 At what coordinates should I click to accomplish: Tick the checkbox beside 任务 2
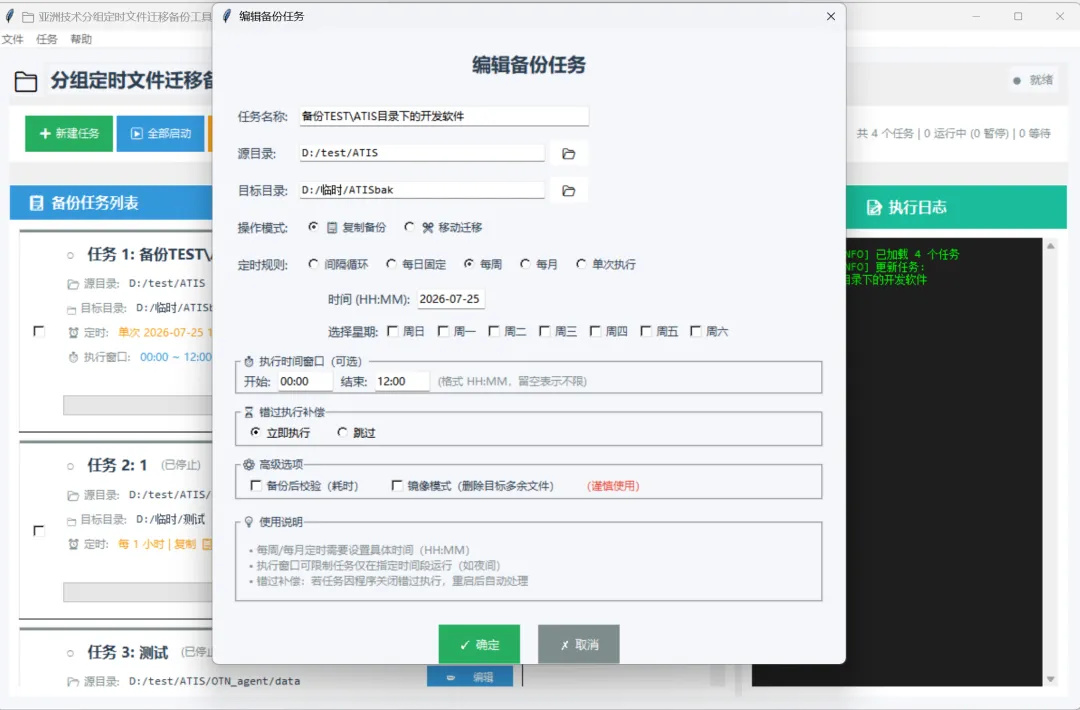39,531
